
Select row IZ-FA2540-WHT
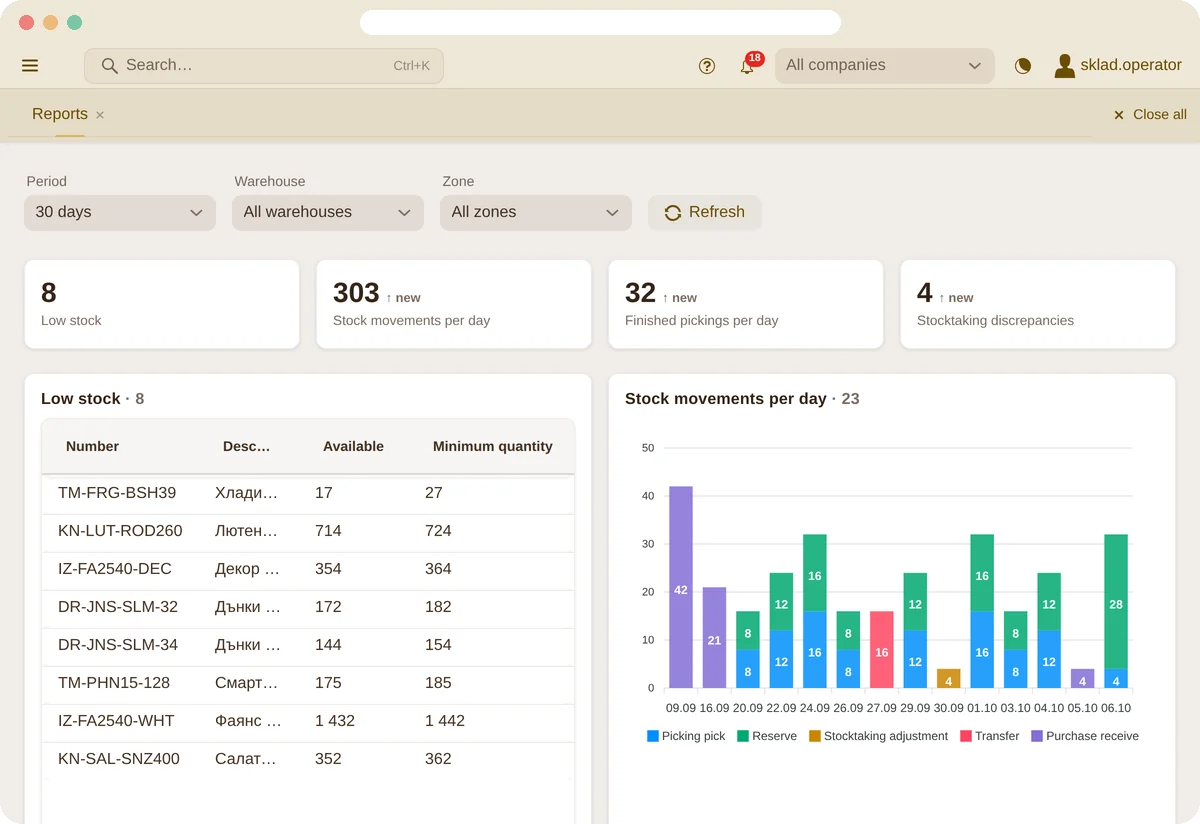308,721
